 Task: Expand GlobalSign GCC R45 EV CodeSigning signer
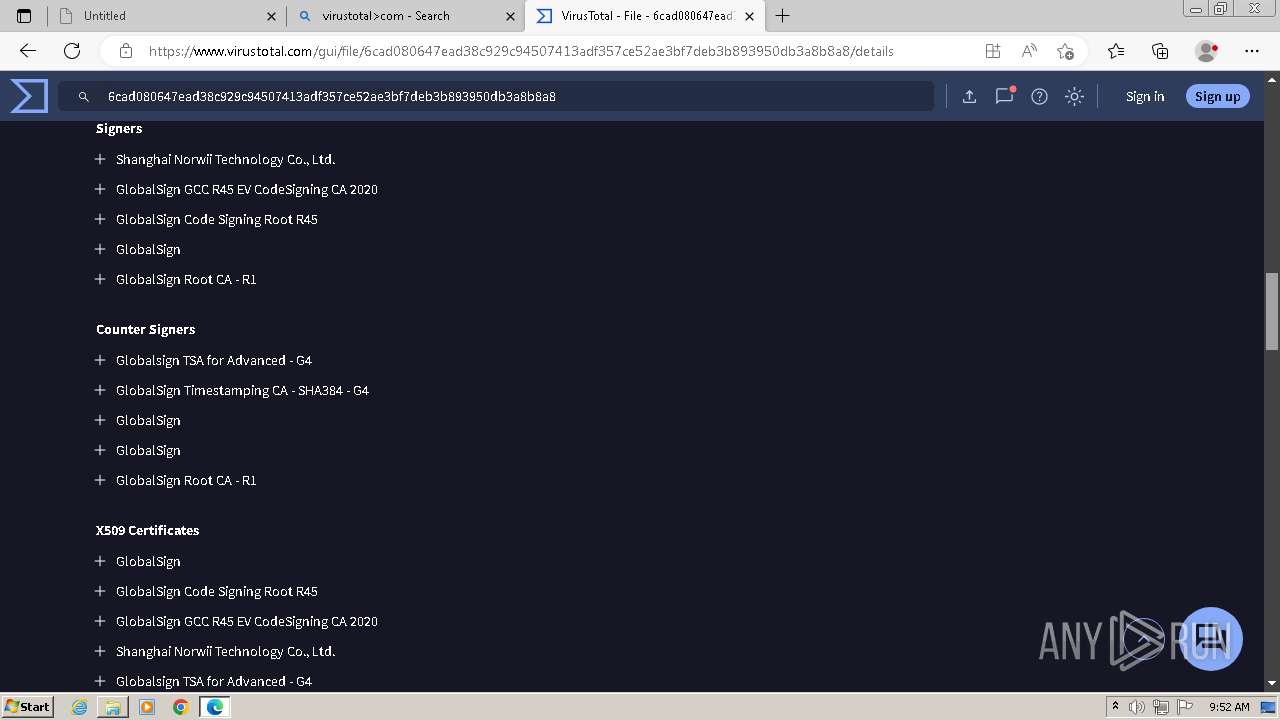point(100,189)
